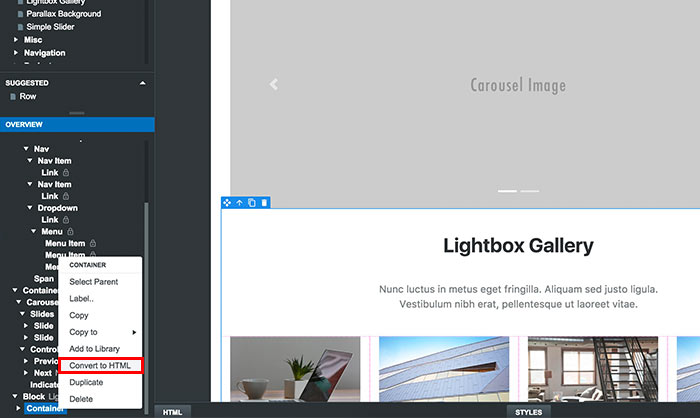Screen dimensions: 700x418
Task: Click the lock icon next to the first Menu Item
Action: click(x=92, y=243)
